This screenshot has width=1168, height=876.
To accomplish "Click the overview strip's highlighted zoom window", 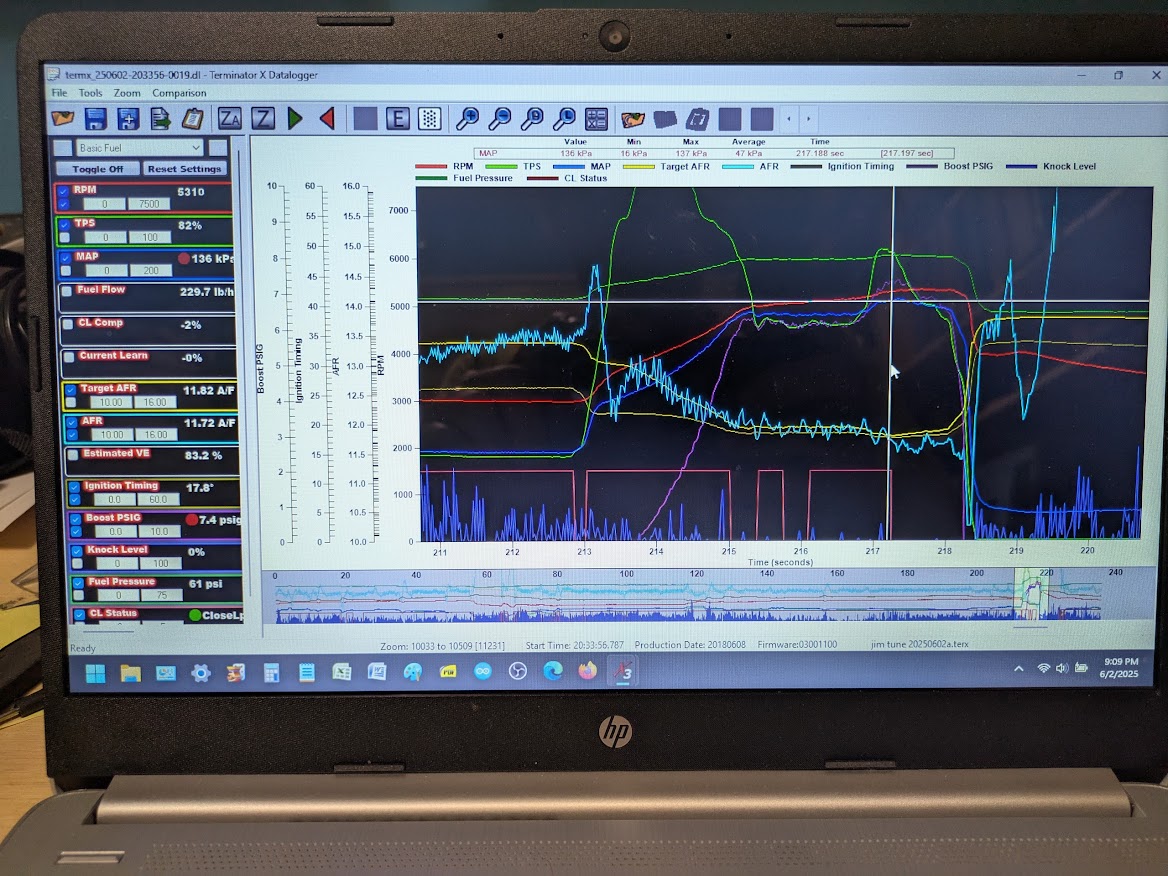I will [x=1031, y=596].
